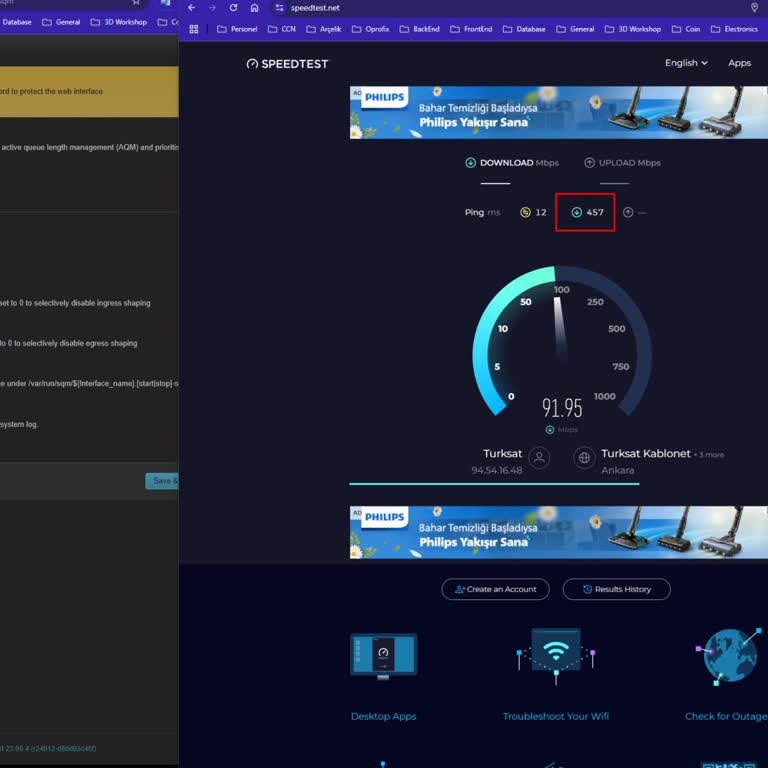Open 3D Workshop folder in left window
Image resolution: width=768 pixels, height=768 pixels.
[119, 22]
